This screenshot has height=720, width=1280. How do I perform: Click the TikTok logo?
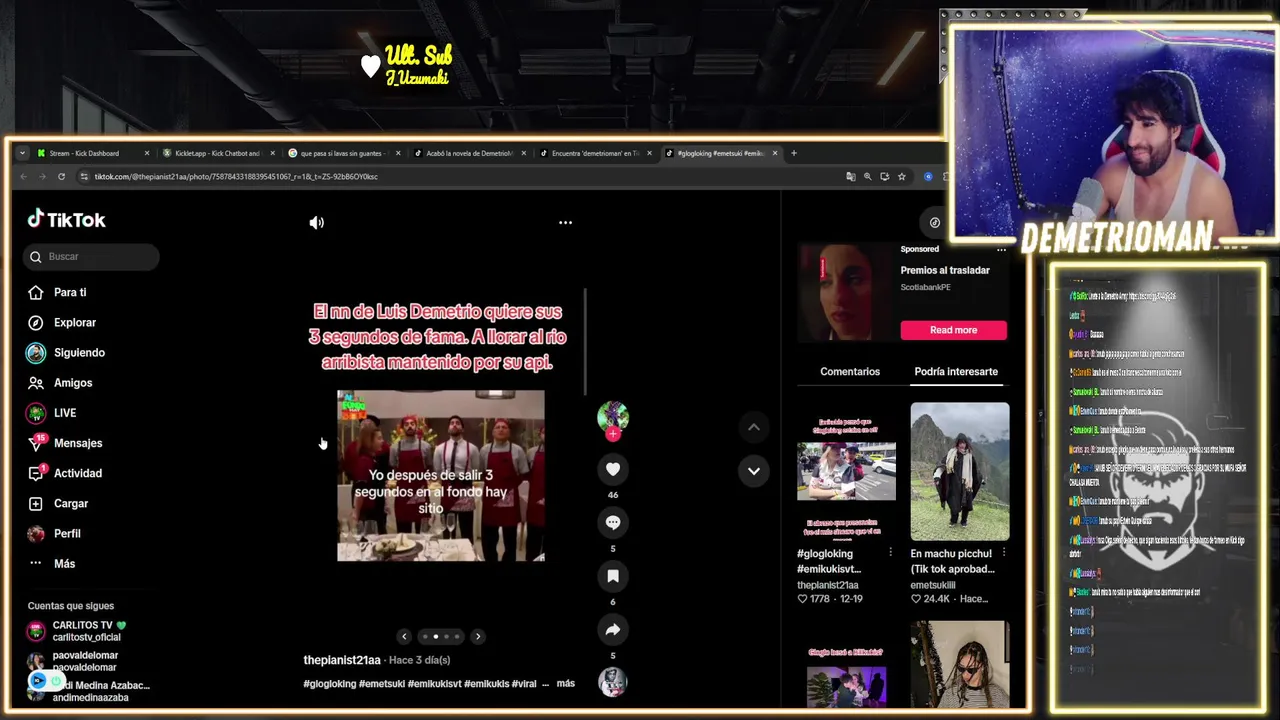[66, 220]
